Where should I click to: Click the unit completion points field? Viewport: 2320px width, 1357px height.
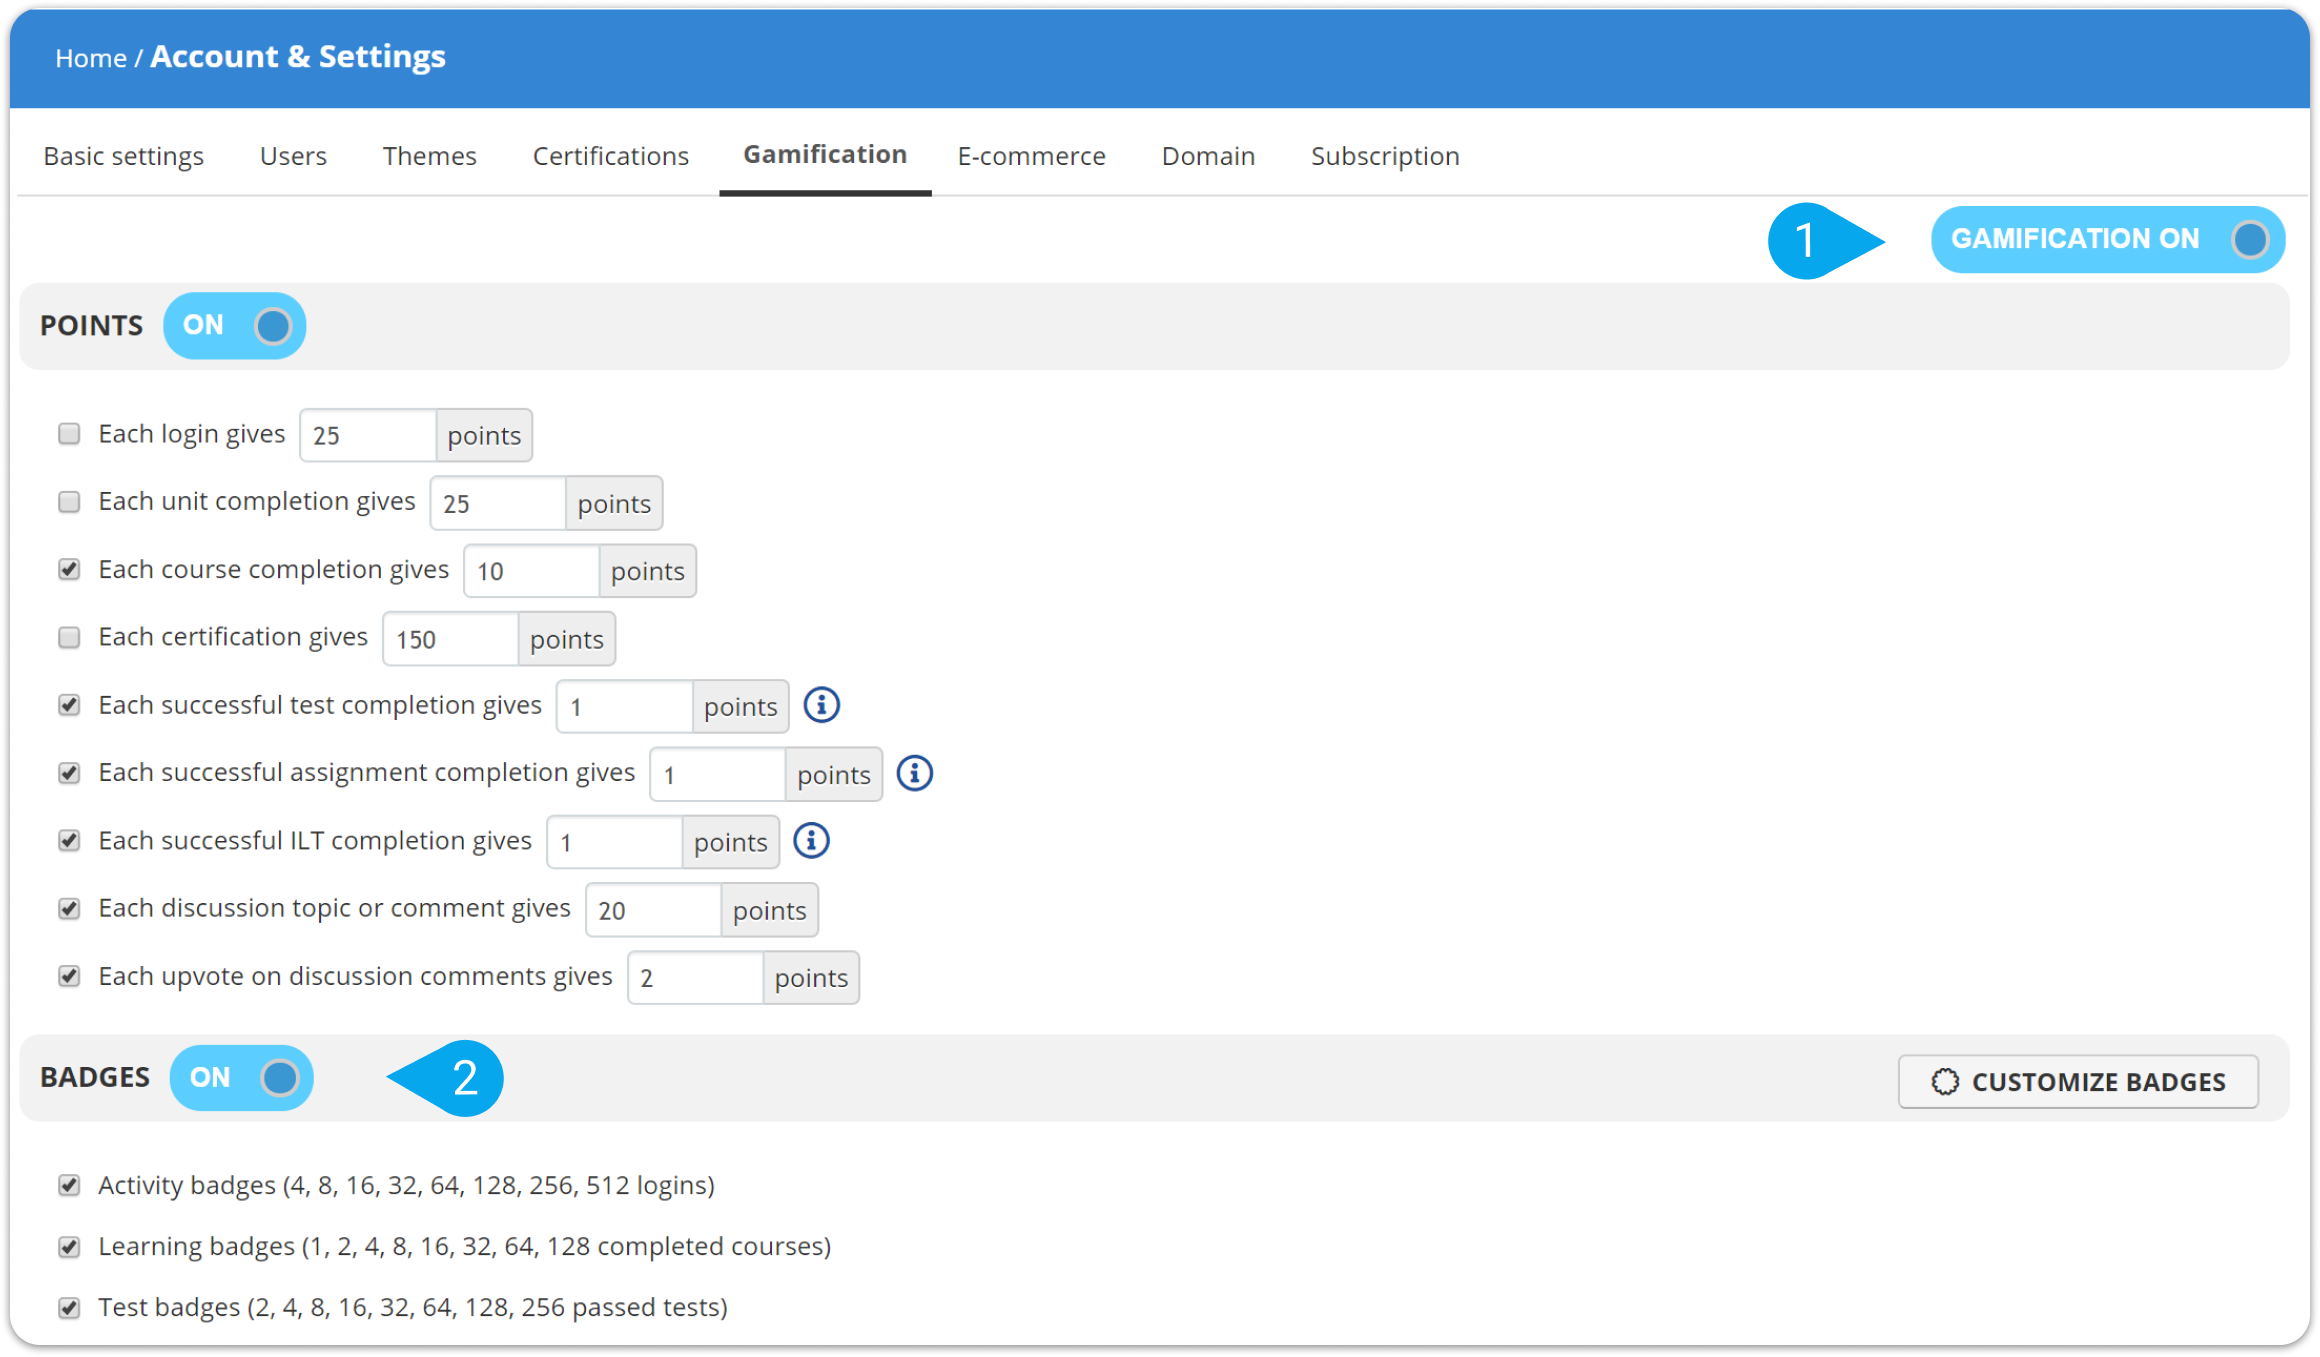click(498, 503)
